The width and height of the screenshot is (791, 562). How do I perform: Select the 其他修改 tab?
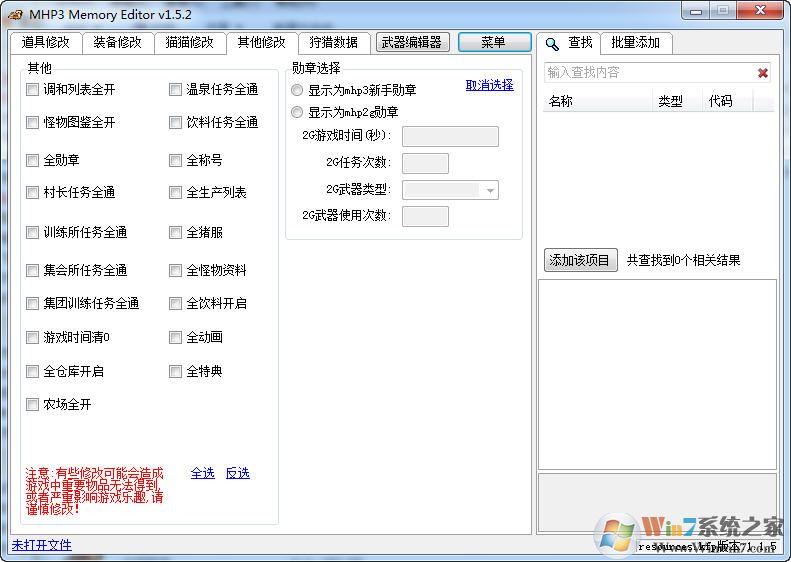click(x=262, y=42)
